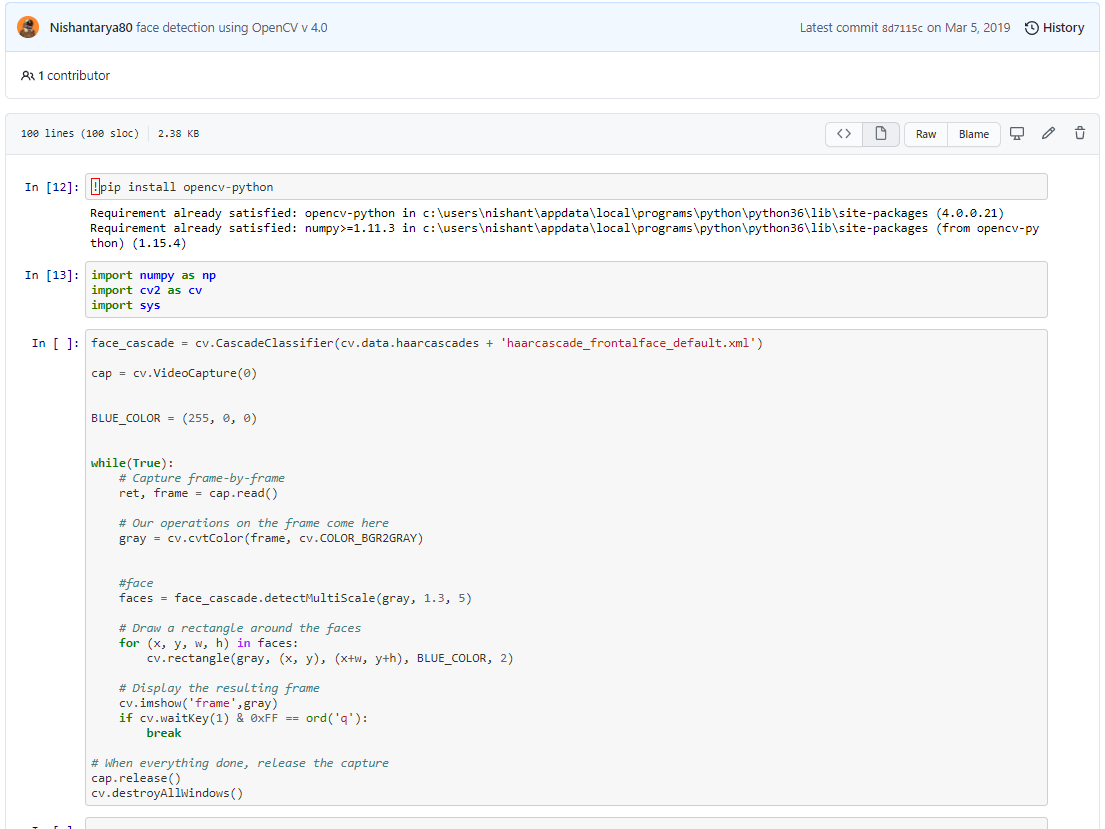Click the contributors people icon
This screenshot has height=829, width=1105.
[x=27, y=76]
